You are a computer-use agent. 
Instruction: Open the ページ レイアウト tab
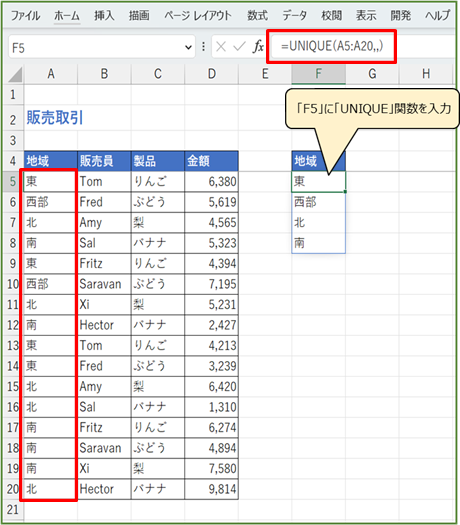click(x=198, y=15)
